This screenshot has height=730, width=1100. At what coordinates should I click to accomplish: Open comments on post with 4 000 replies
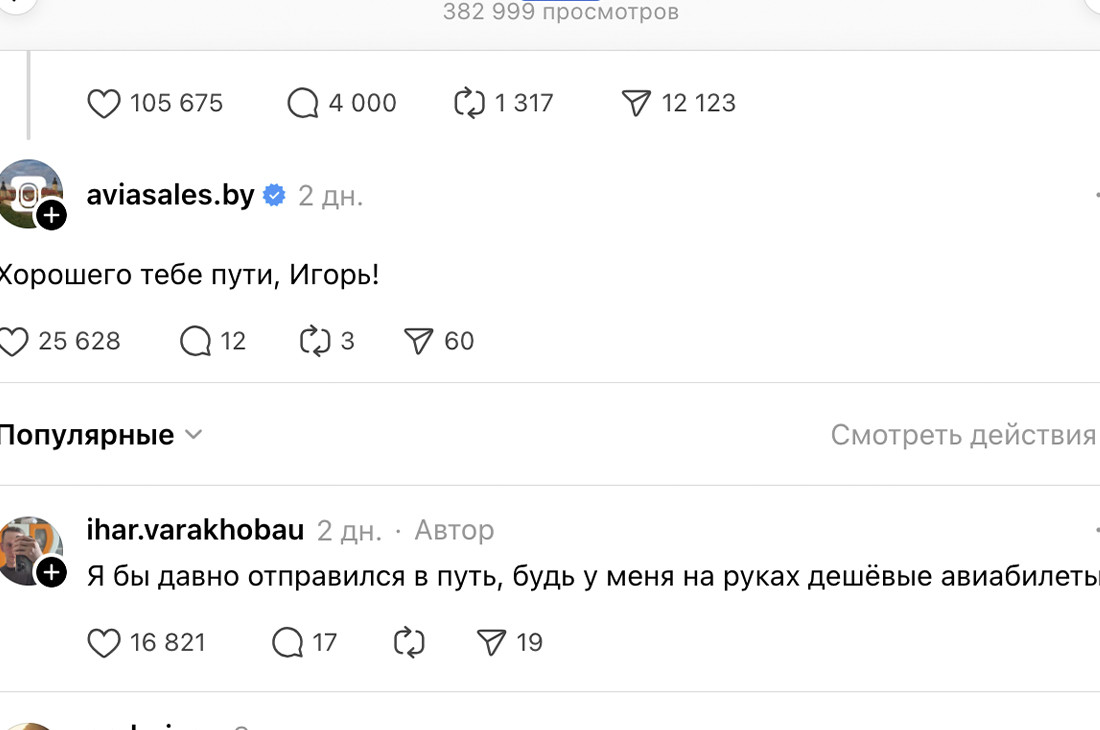pos(302,103)
